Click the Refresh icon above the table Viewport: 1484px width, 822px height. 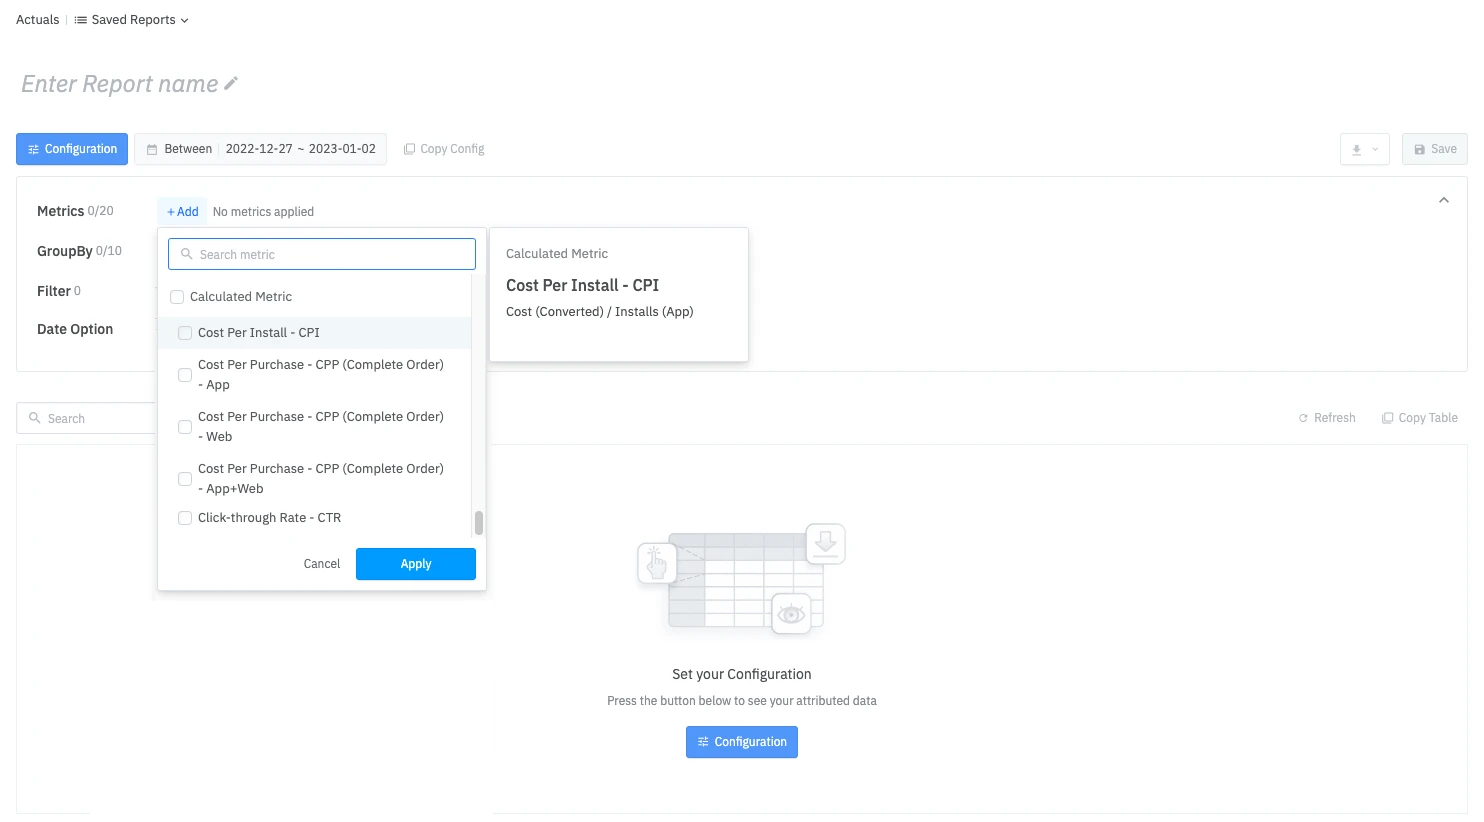[1303, 418]
